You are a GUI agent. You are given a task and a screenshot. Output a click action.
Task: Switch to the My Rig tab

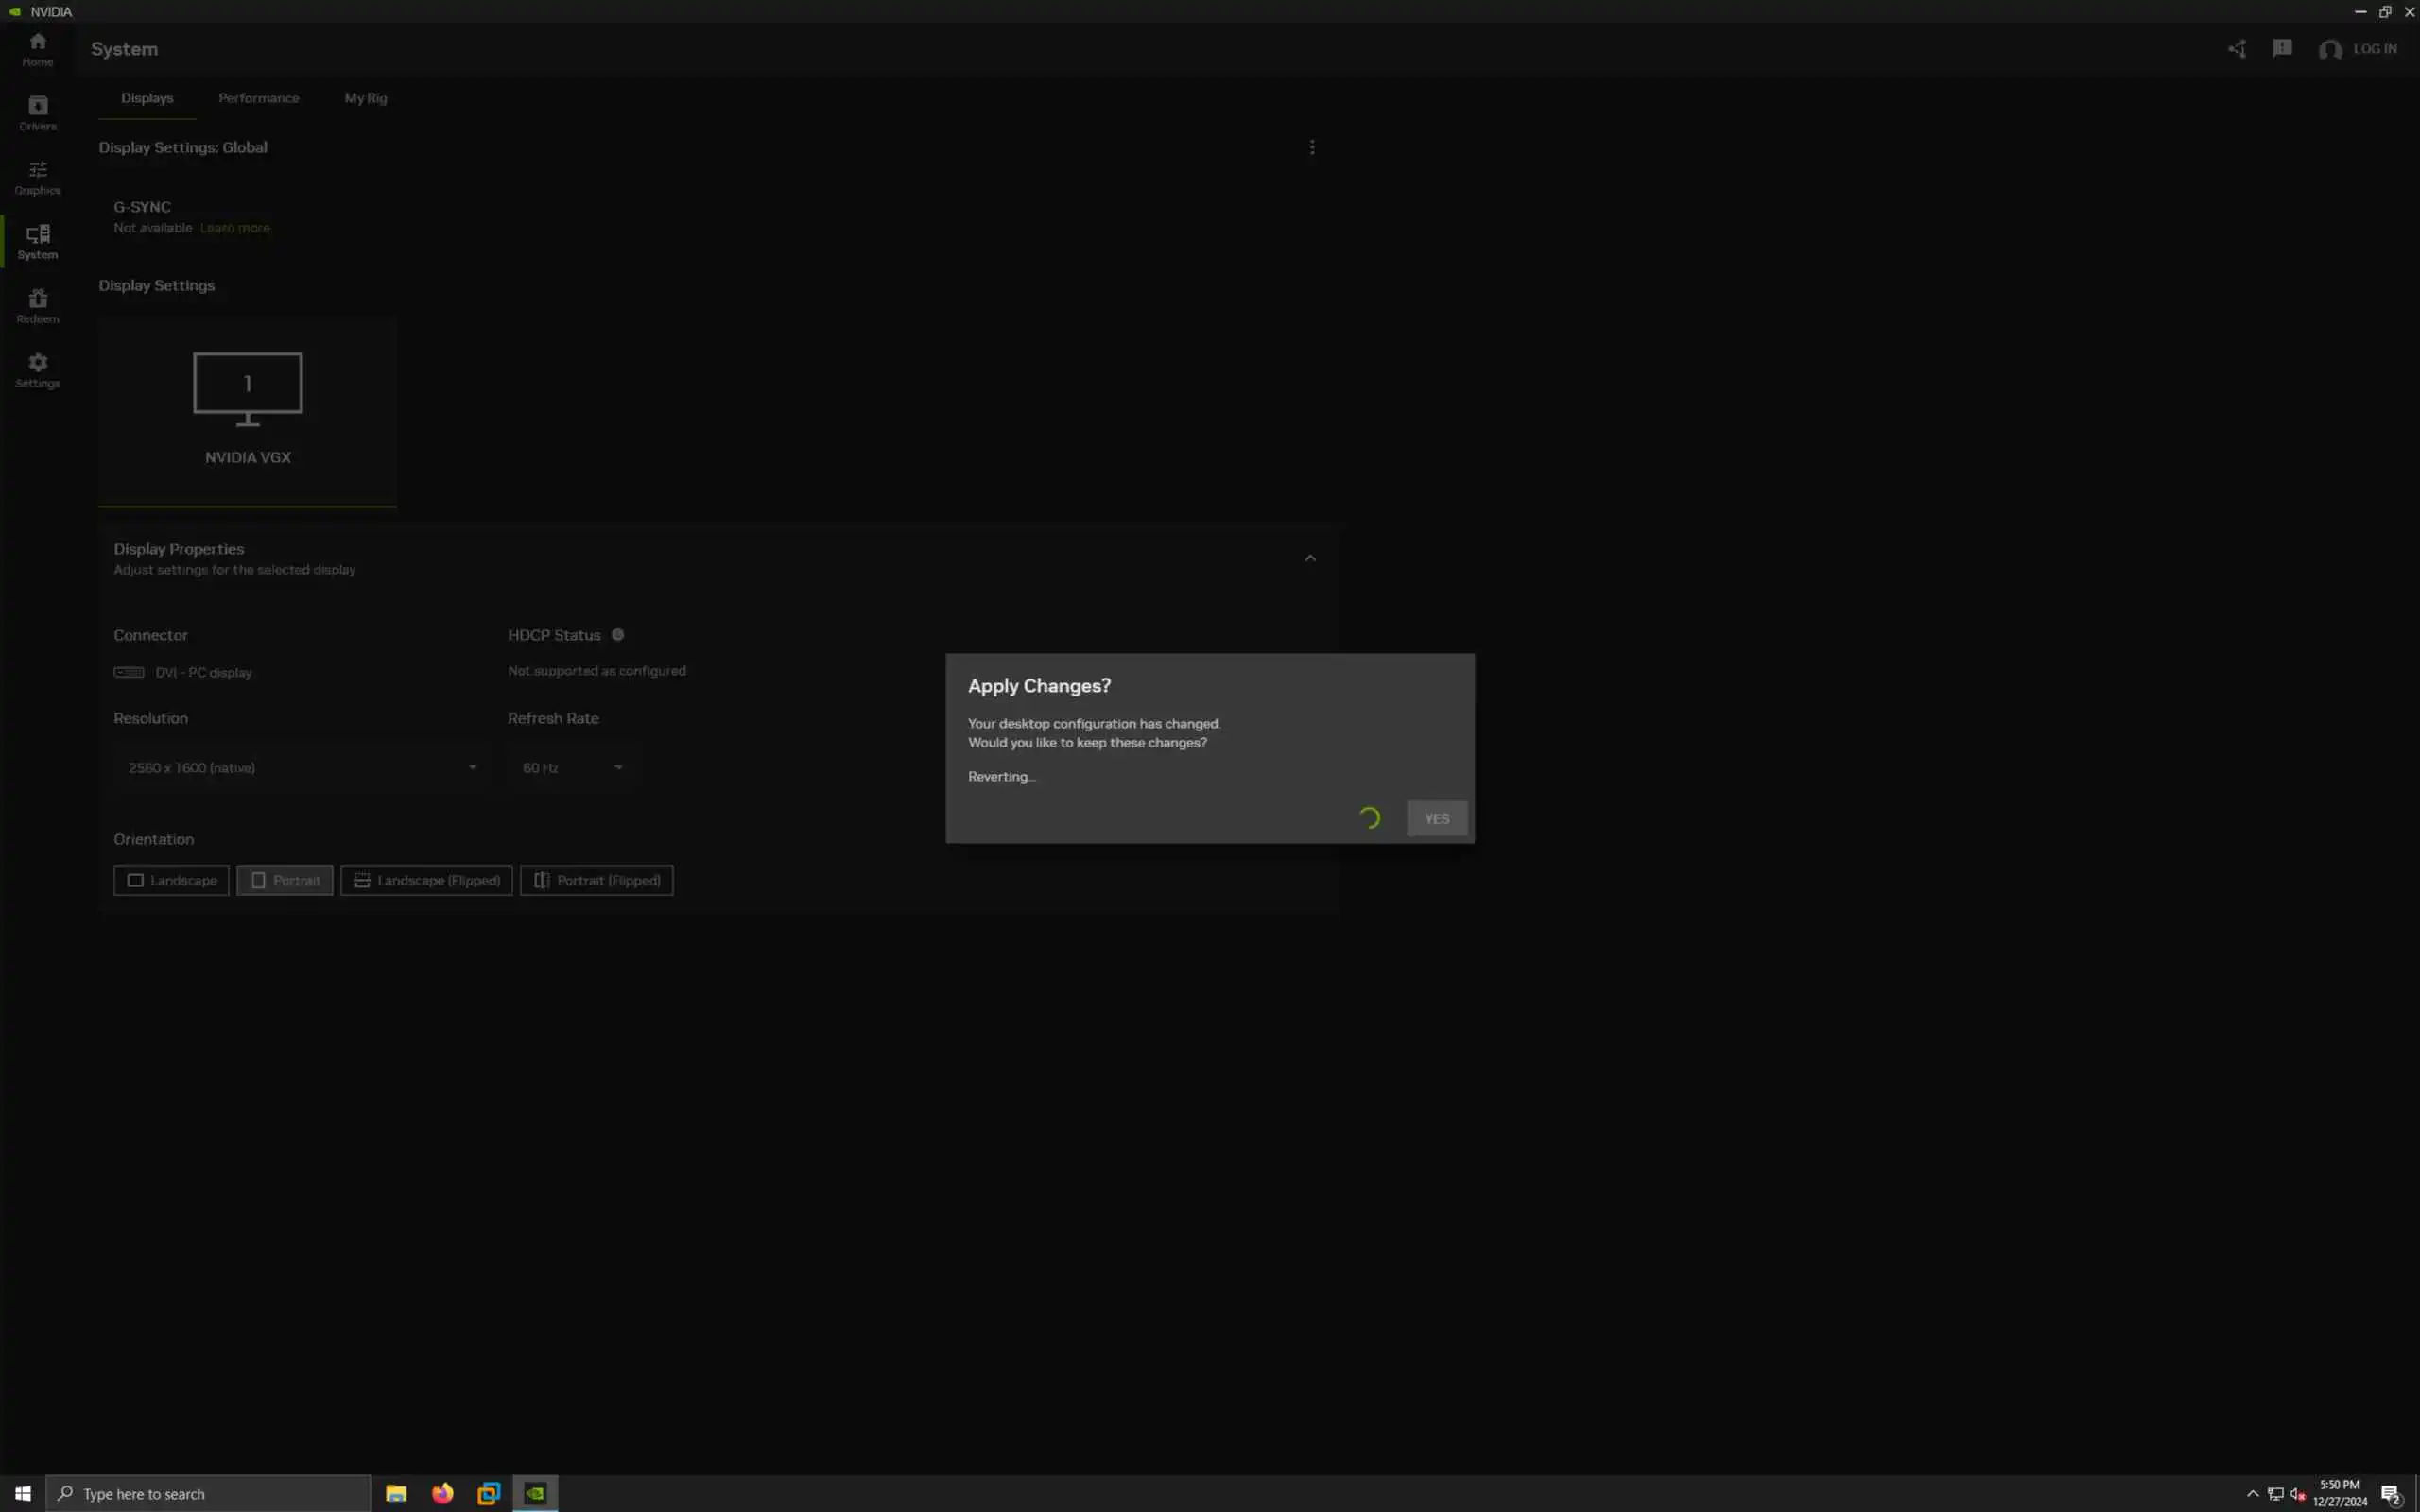click(x=365, y=98)
